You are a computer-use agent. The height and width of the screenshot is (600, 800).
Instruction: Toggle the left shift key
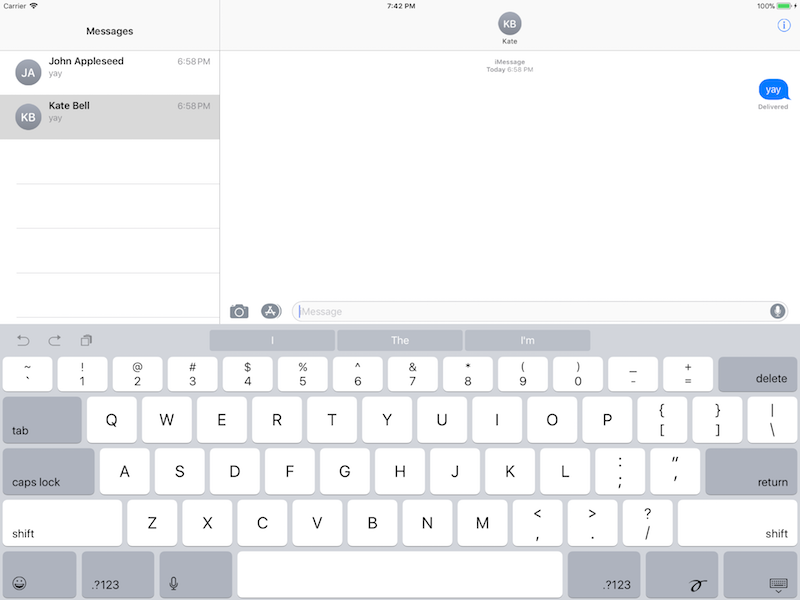[62, 523]
